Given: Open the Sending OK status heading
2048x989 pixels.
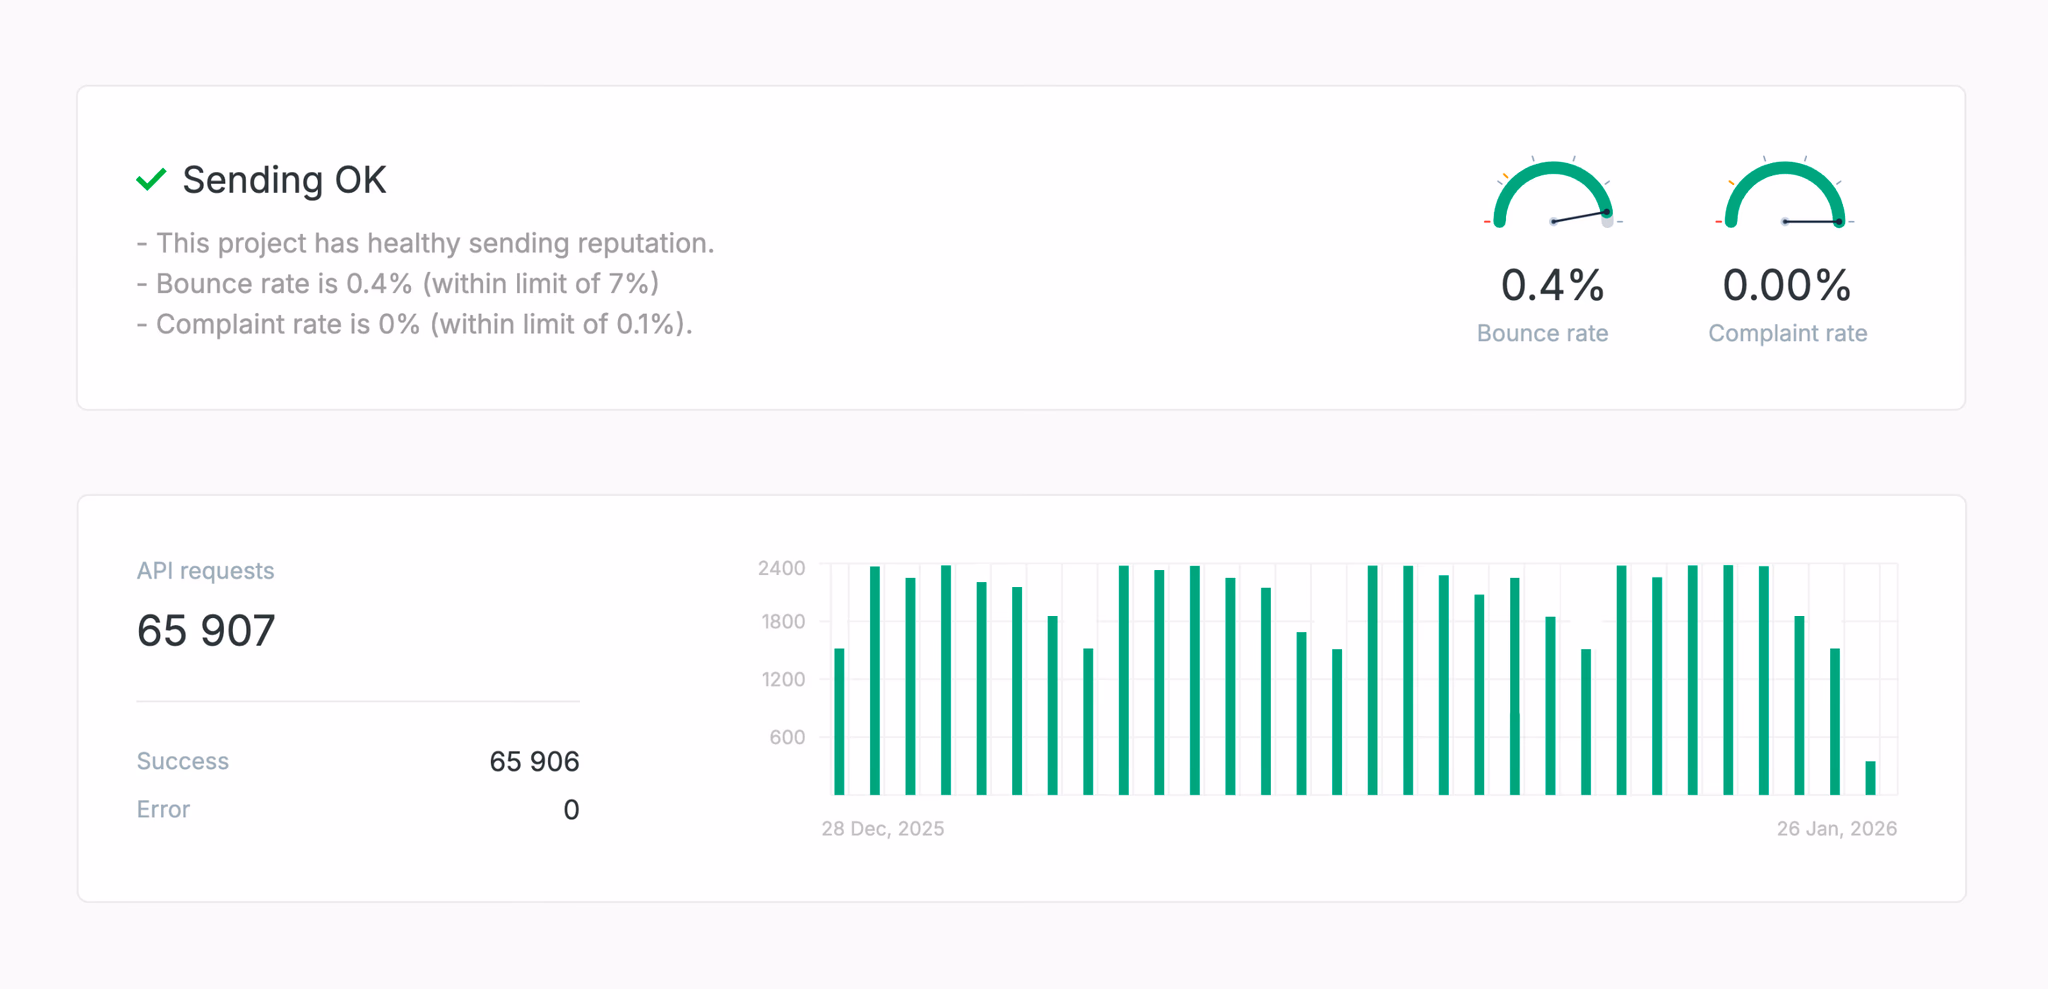Looking at the screenshot, I should 283,180.
